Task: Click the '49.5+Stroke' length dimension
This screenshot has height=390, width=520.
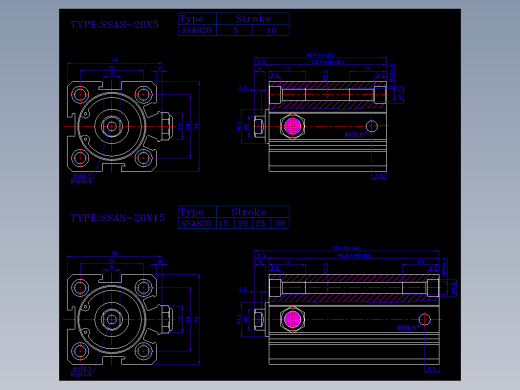Action: [x=354, y=255]
